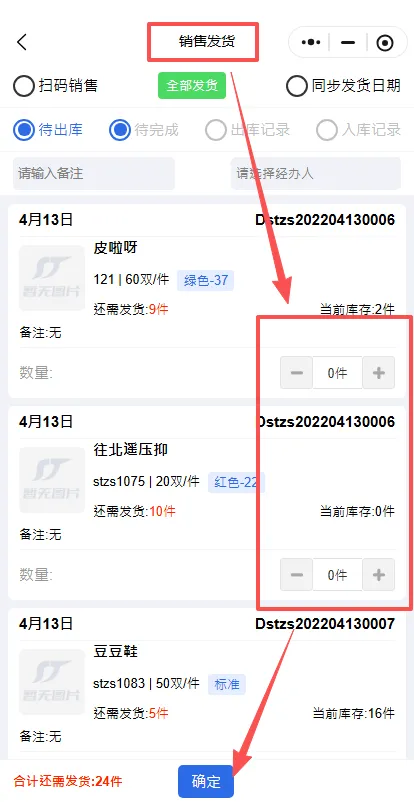Viewport: 414px width, 802px height.
Task: Focus the 请输入备注 remark field
Action: 94,174
